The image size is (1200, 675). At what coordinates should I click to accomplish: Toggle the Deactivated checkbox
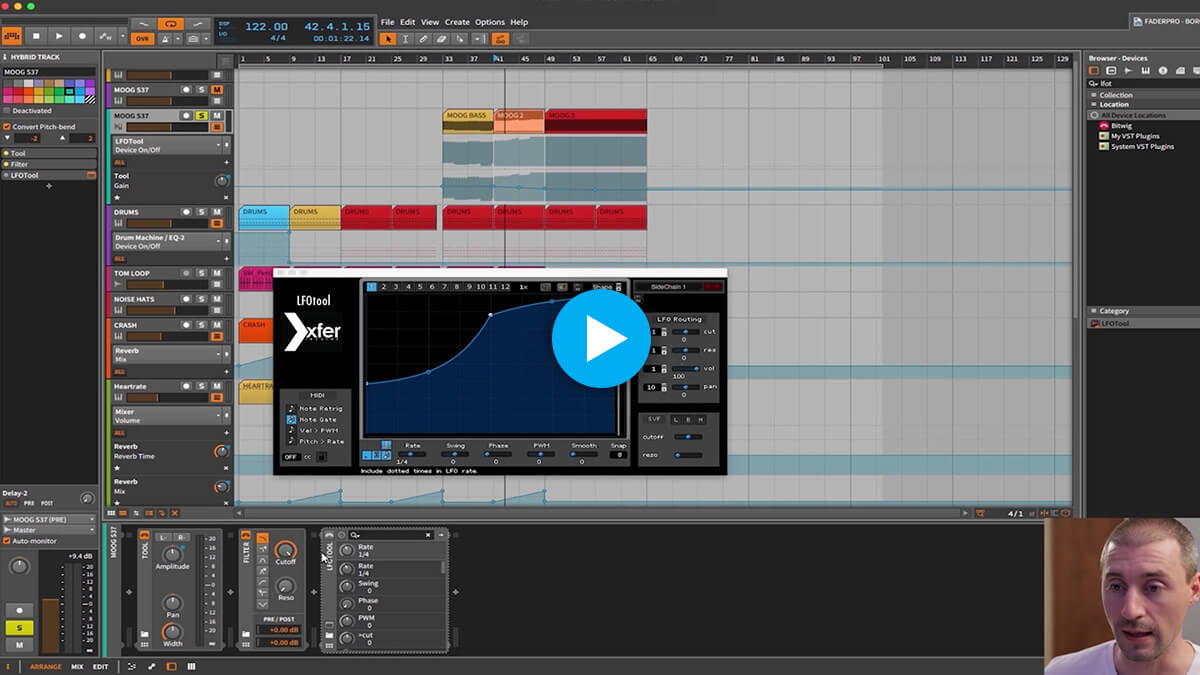(x=6, y=111)
